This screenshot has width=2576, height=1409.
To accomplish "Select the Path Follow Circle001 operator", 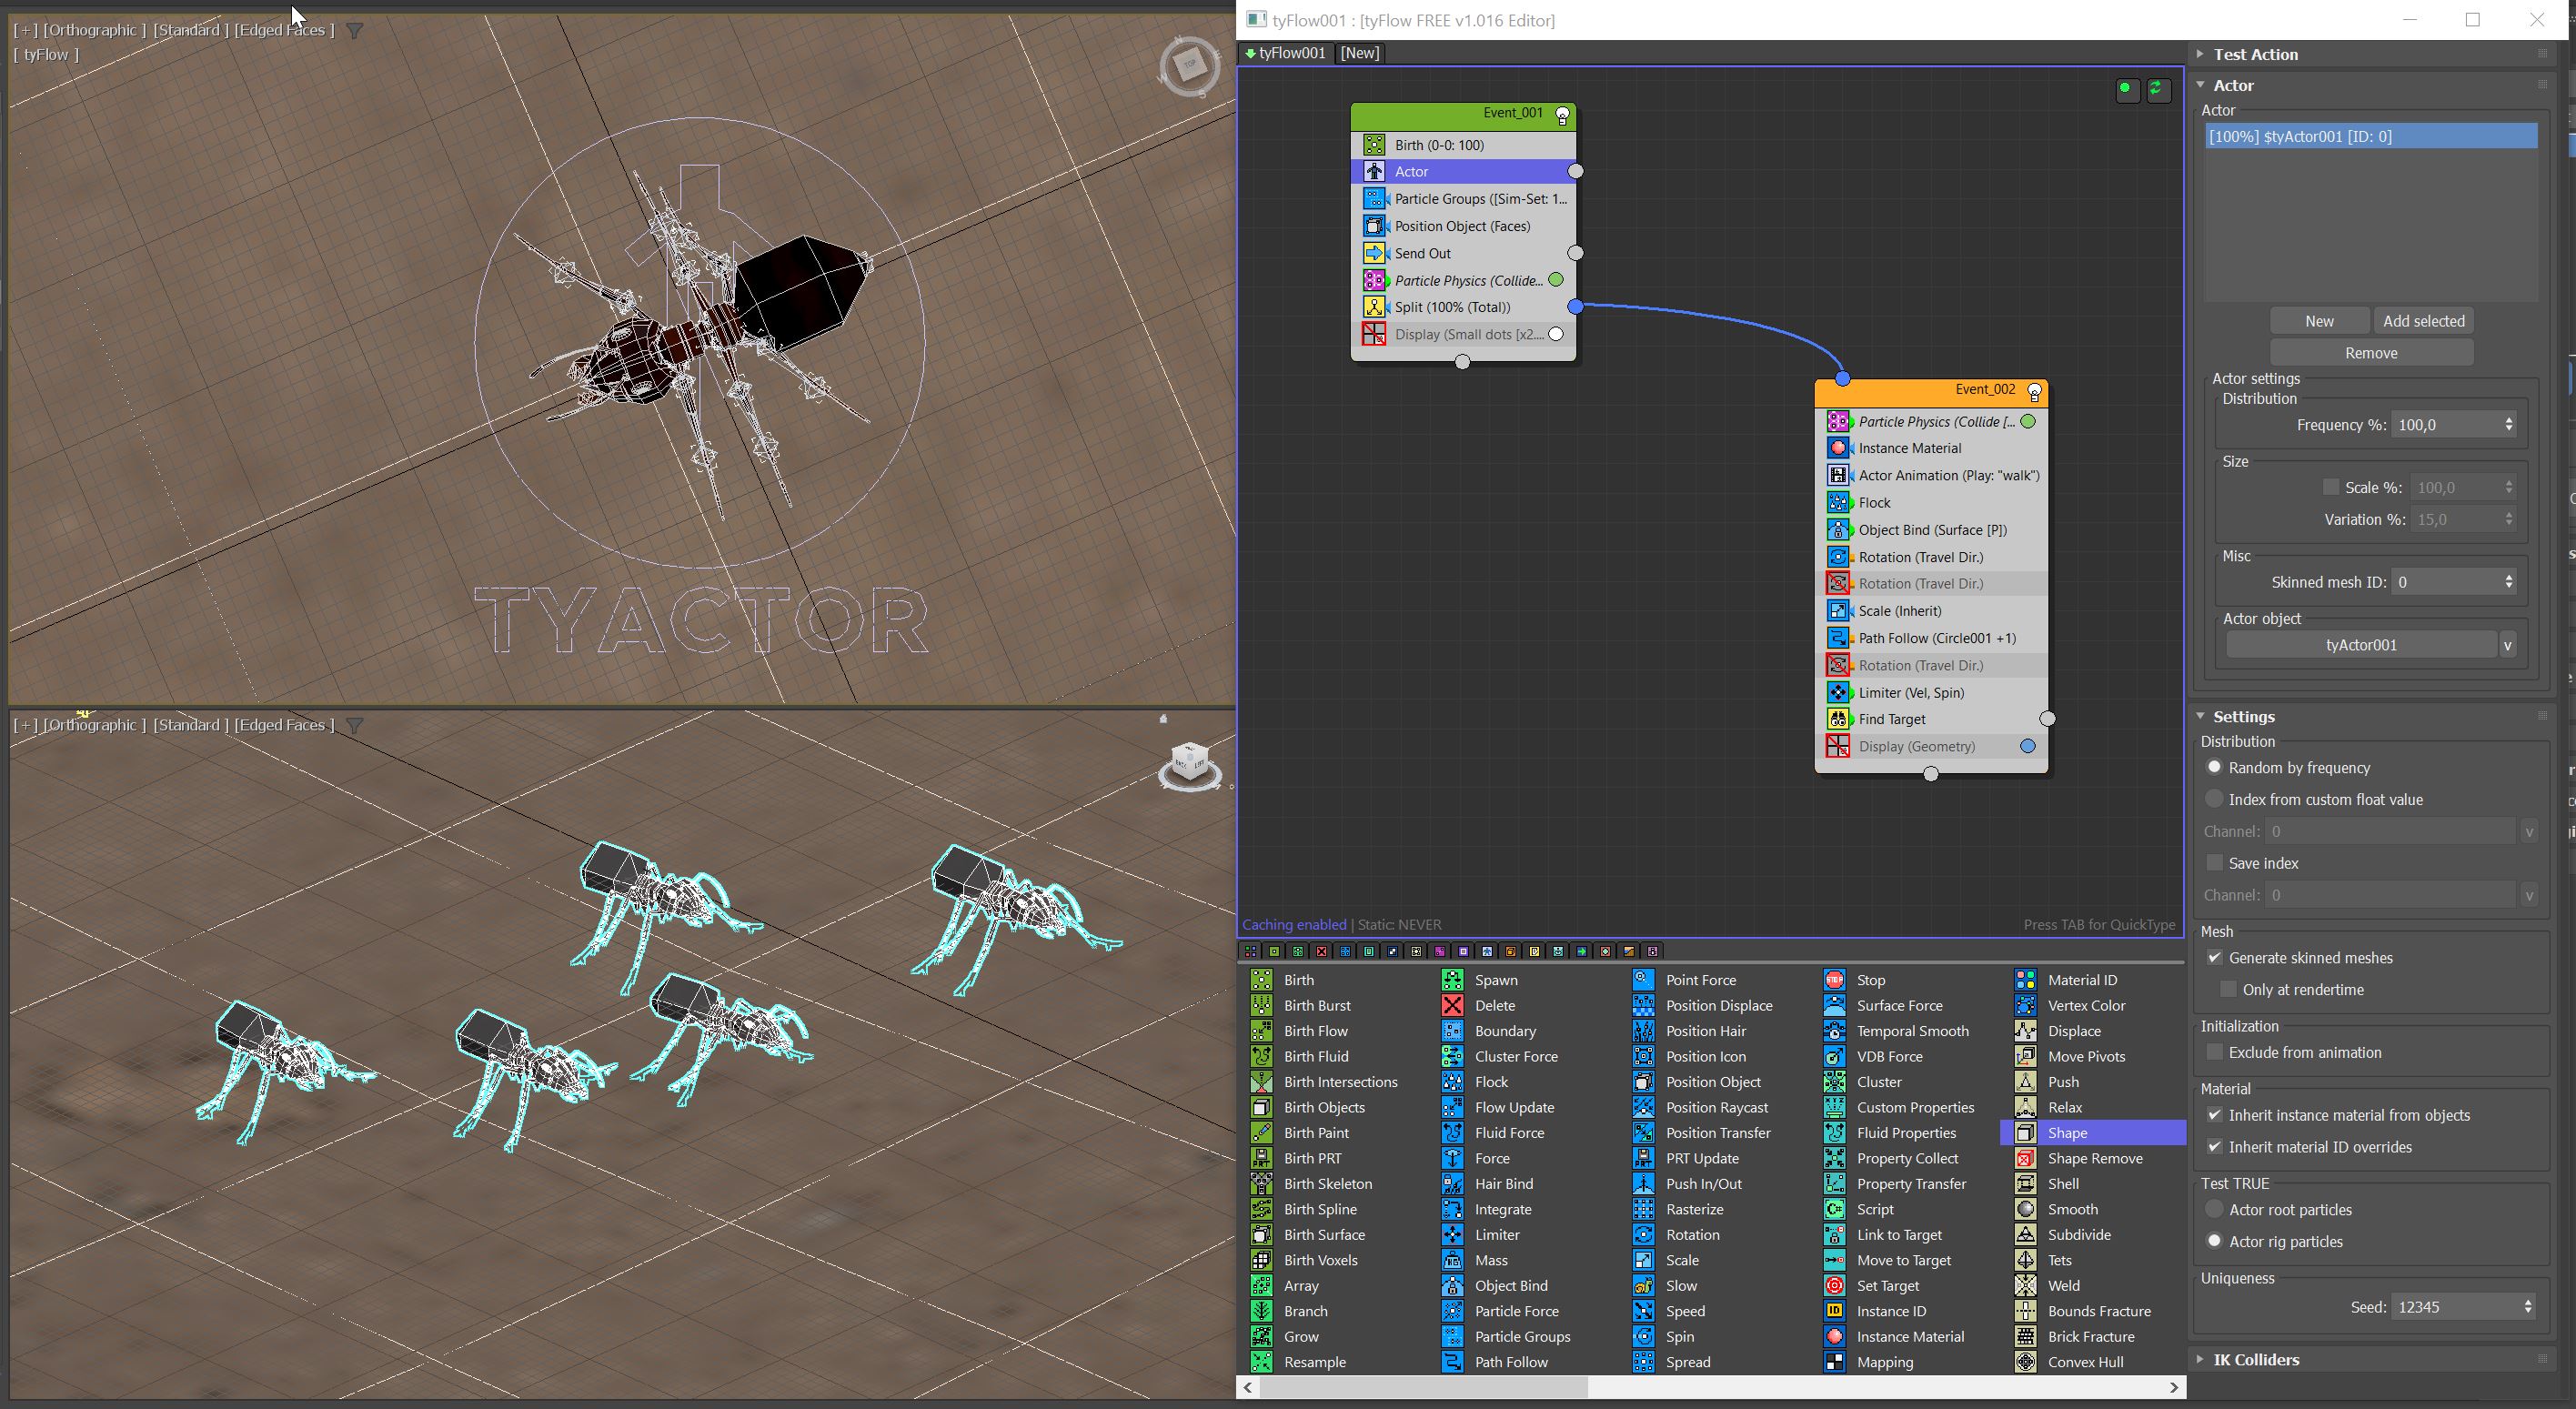I will pos(1931,638).
